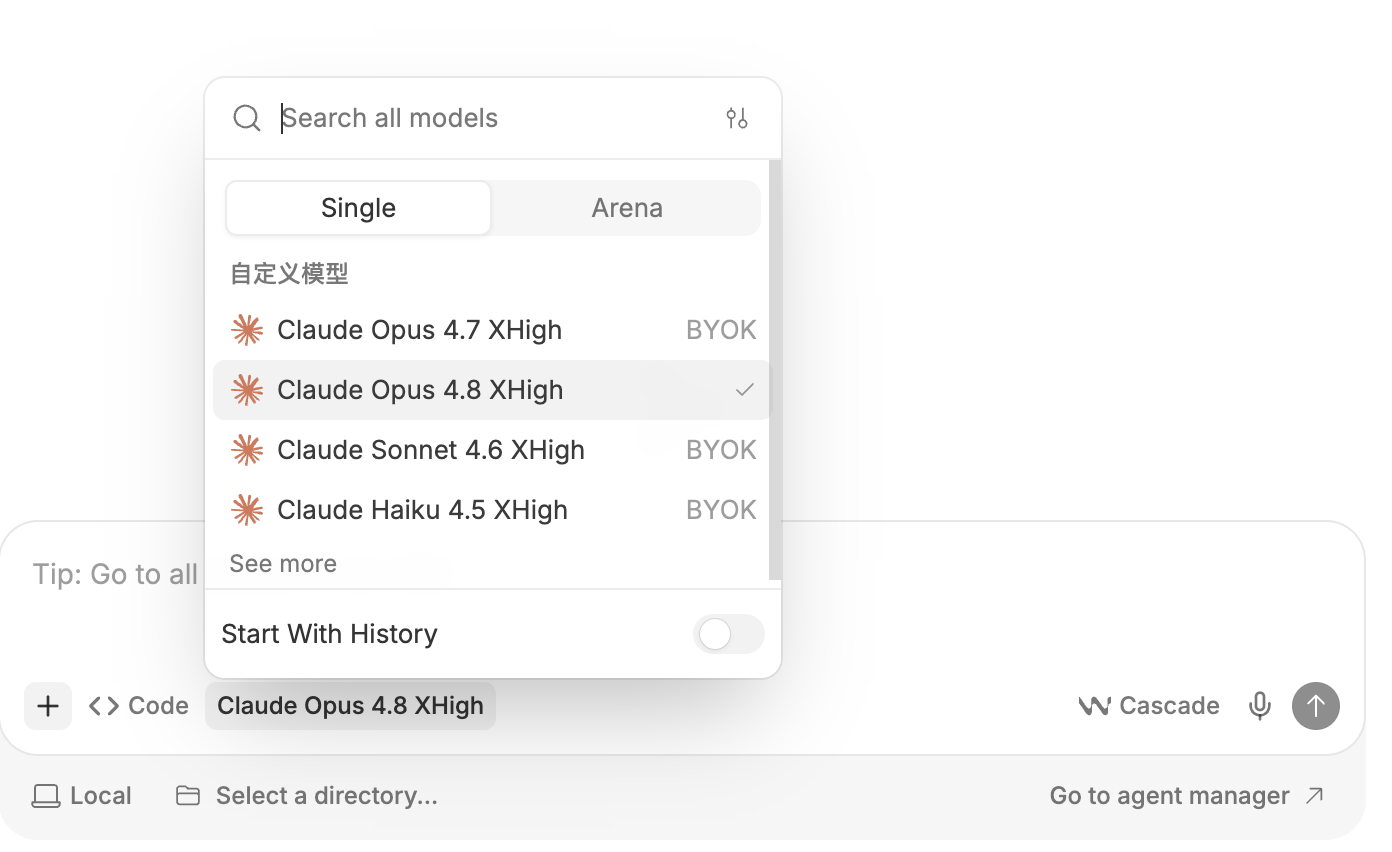Click the BYOK label on Claude Haiku 4.5
This screenshot has width=1392, height=852.
pyautogui.click(x=721, y=510)
